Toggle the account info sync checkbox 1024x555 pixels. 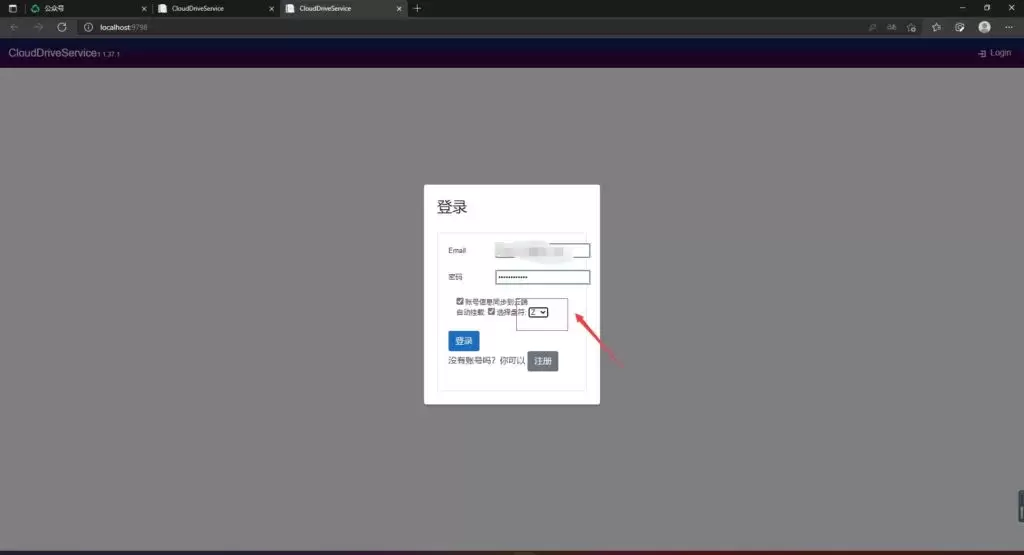tap(460, 301)
